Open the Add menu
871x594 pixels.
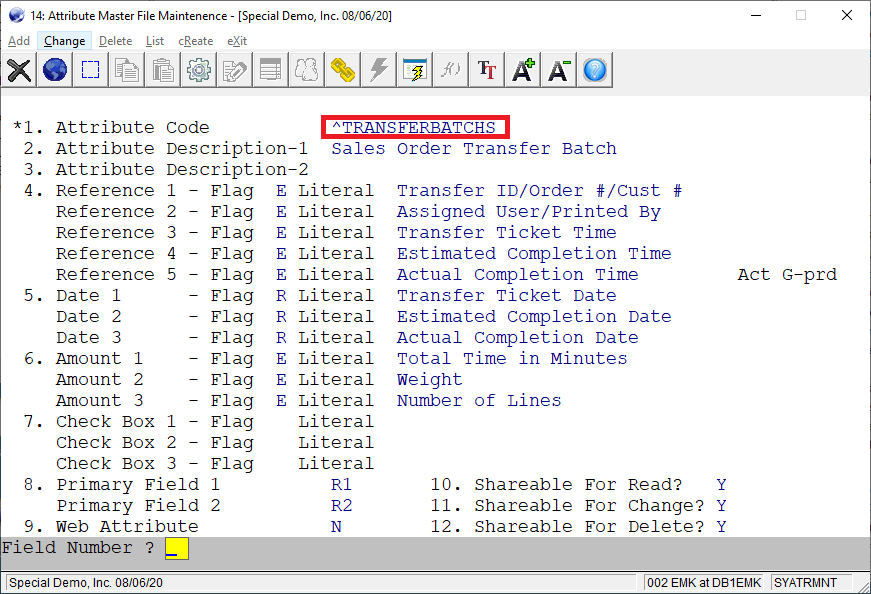click(x=19, y=41)
